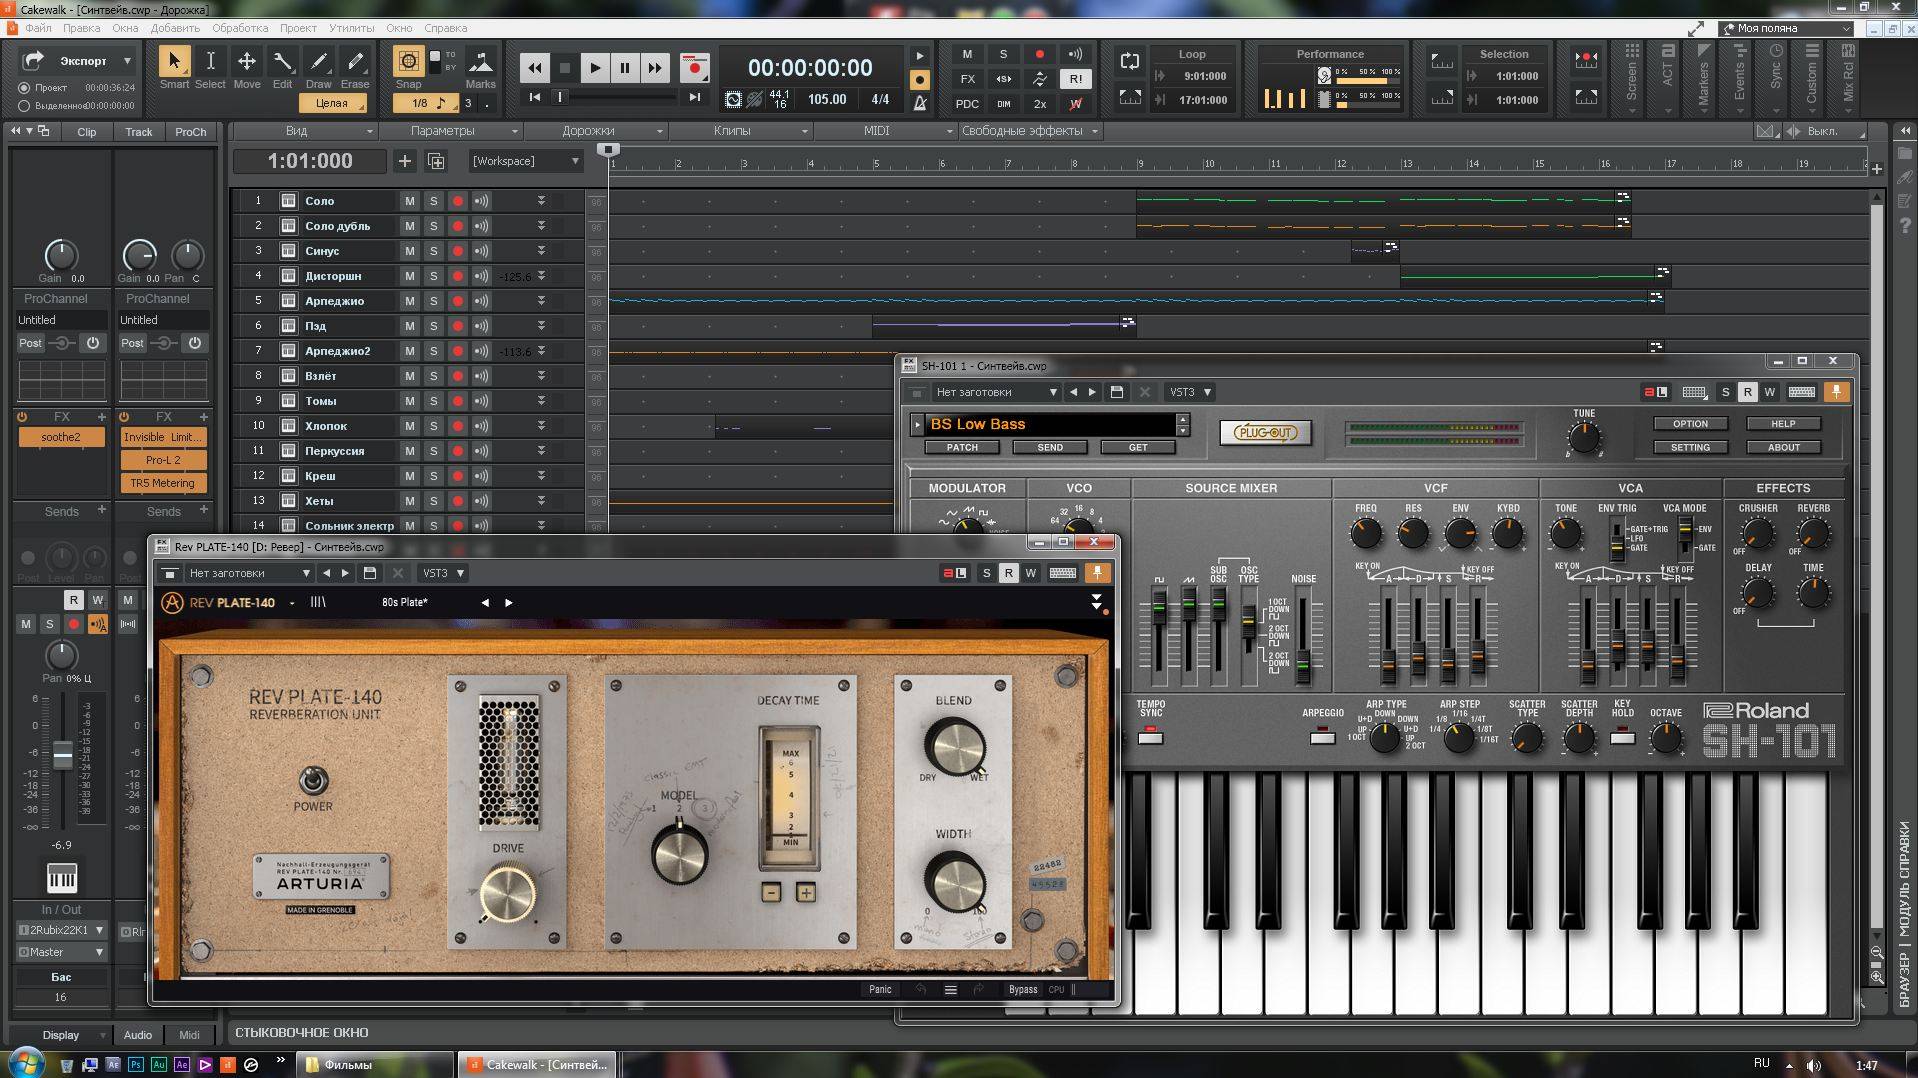This screenshot has width=1918, height=1078.
Task: Select the Erase tool
Action: [355, 62]
